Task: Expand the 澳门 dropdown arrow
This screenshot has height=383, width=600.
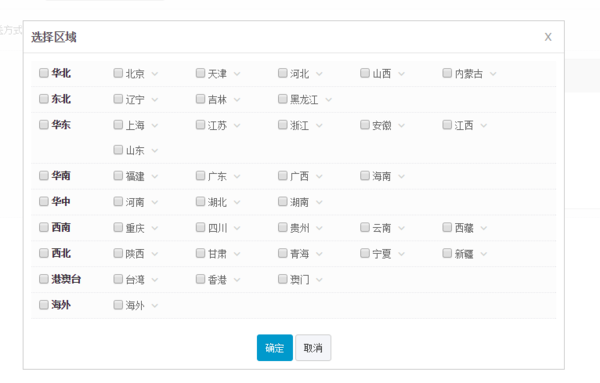Action: 319,280
